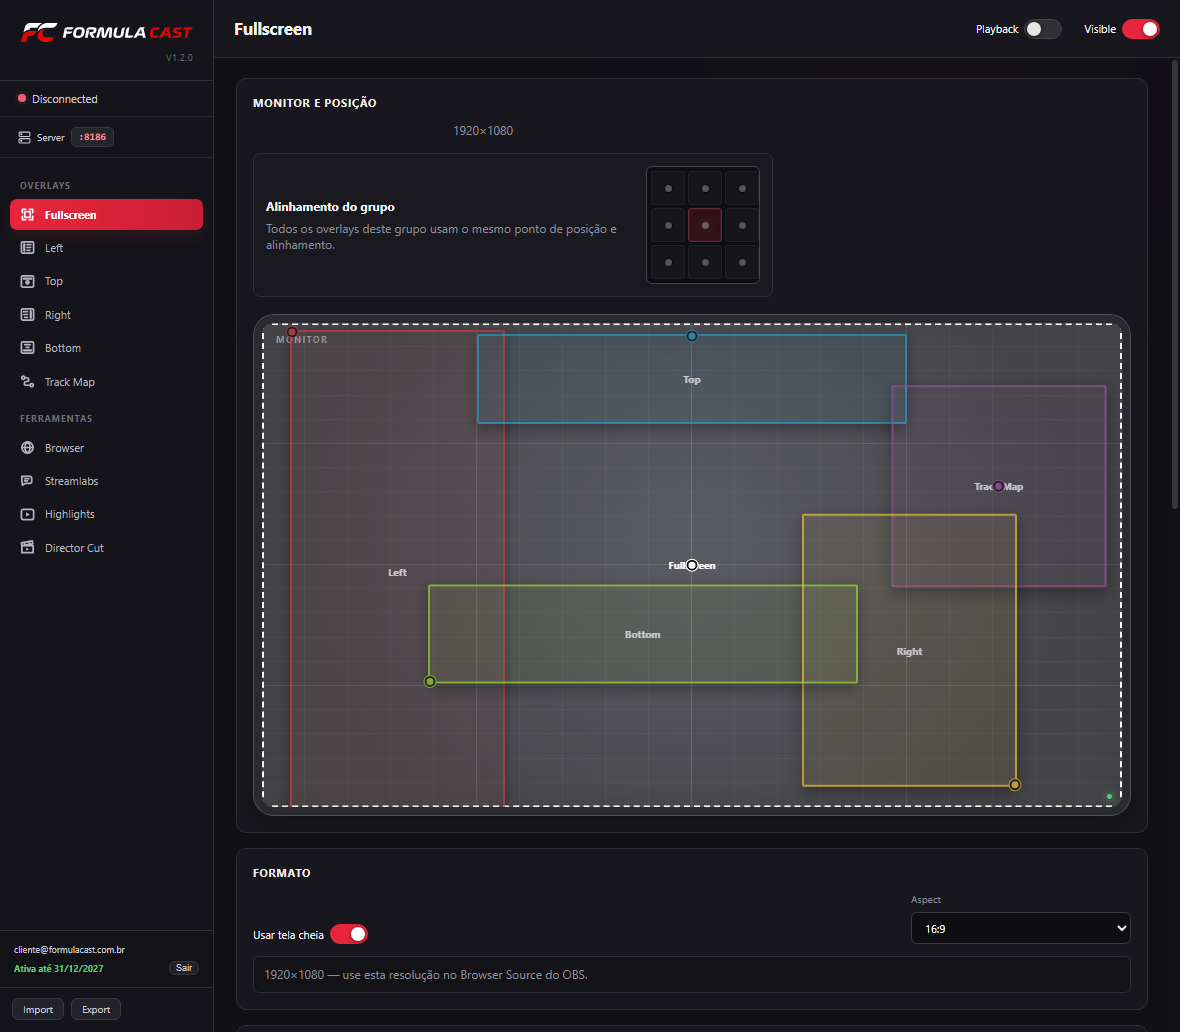The height and width of the screenshot is (1032, 1180).
Task: Open the Top overlay sidebar icon
Action: pos(27,281)
